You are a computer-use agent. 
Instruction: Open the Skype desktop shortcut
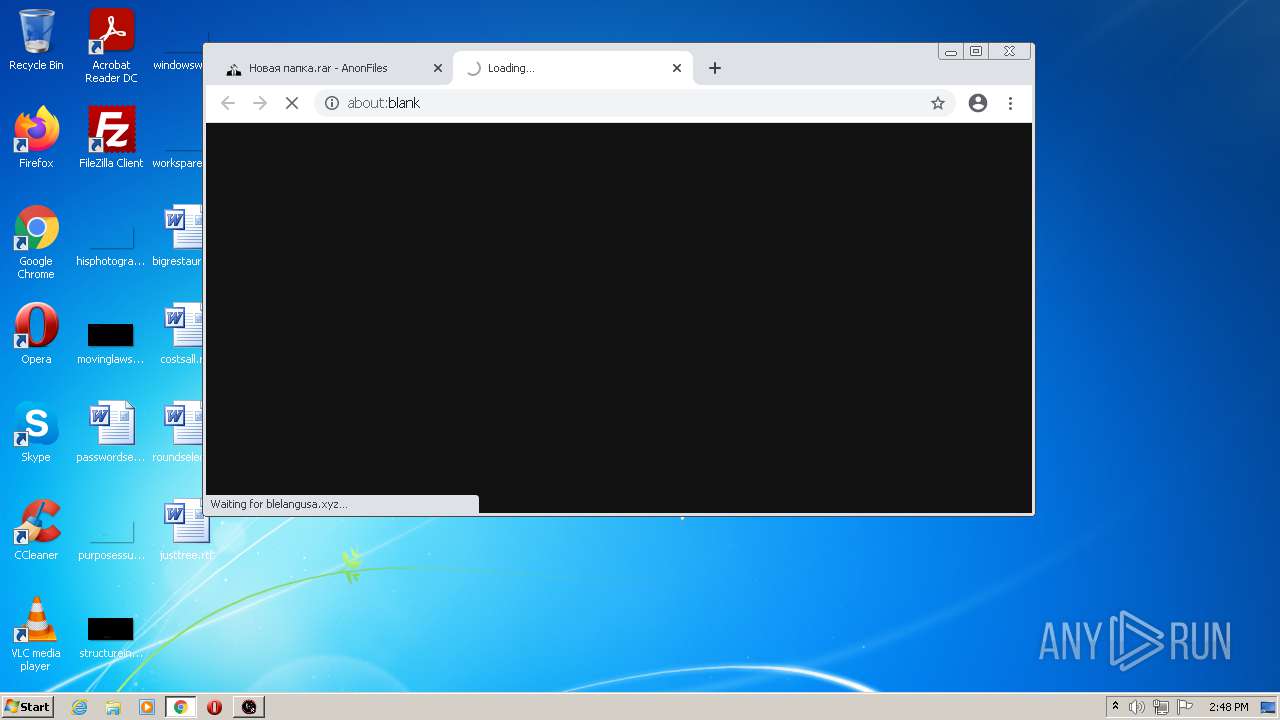click(36, 432)
